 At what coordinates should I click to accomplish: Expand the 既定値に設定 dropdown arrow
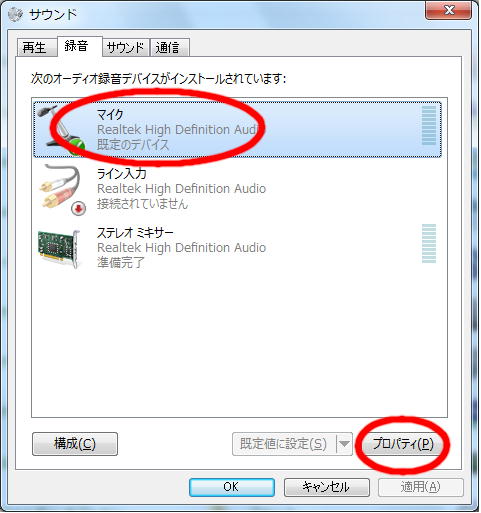pyautogui.click(x=344, y=444)
